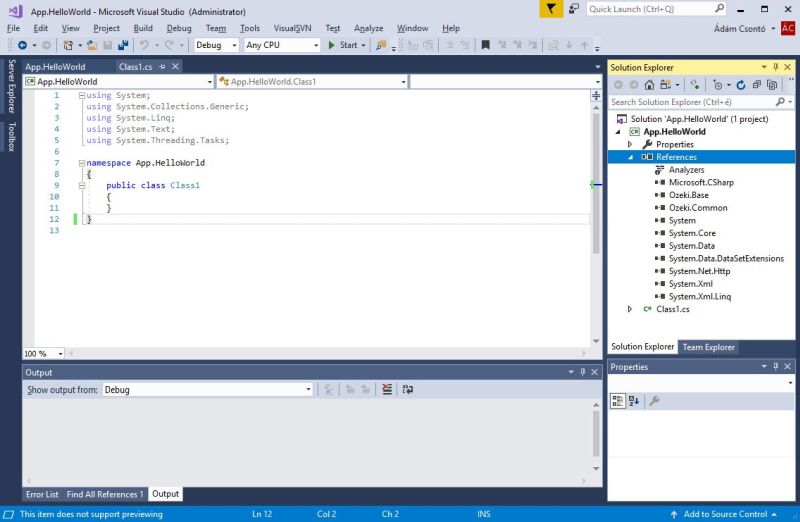Screen dimensions: 800x522
Task: Click the search magnifier in Solution Explorer
Action: (780, 102)
